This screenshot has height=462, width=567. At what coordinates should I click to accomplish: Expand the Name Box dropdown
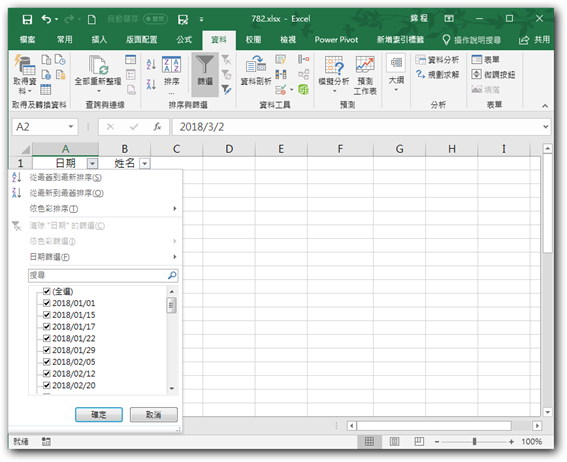coord(71,127)
